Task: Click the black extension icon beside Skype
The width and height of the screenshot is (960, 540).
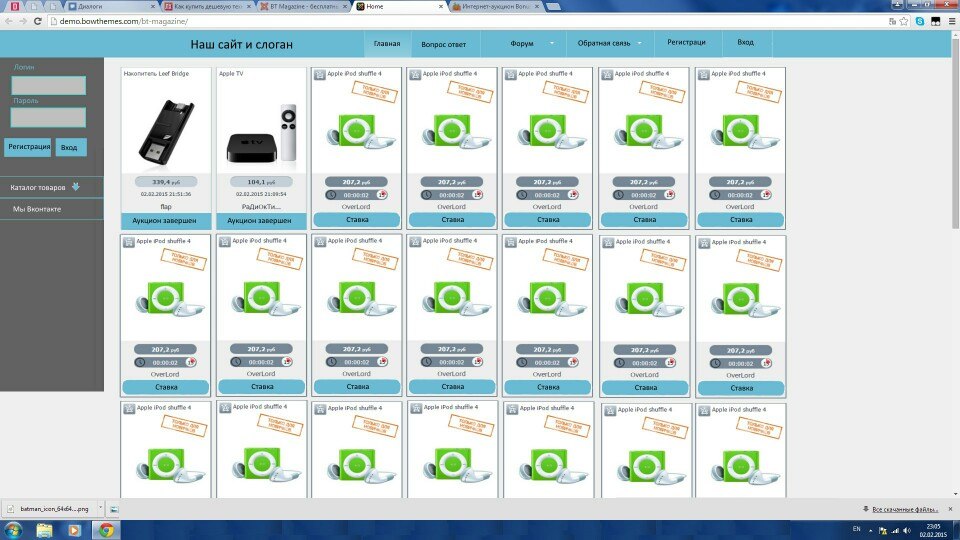Action: tap(936, 21)
